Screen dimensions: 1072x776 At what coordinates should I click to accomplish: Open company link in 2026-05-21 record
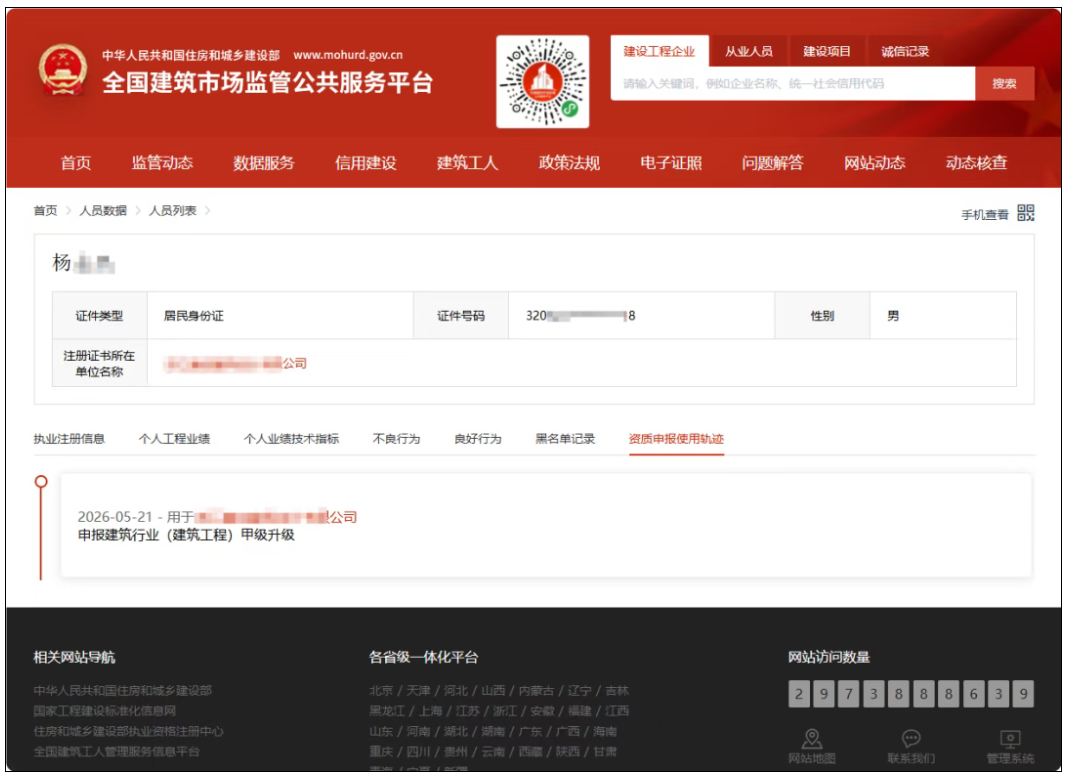pyautogui.click(x=276, y=517)
